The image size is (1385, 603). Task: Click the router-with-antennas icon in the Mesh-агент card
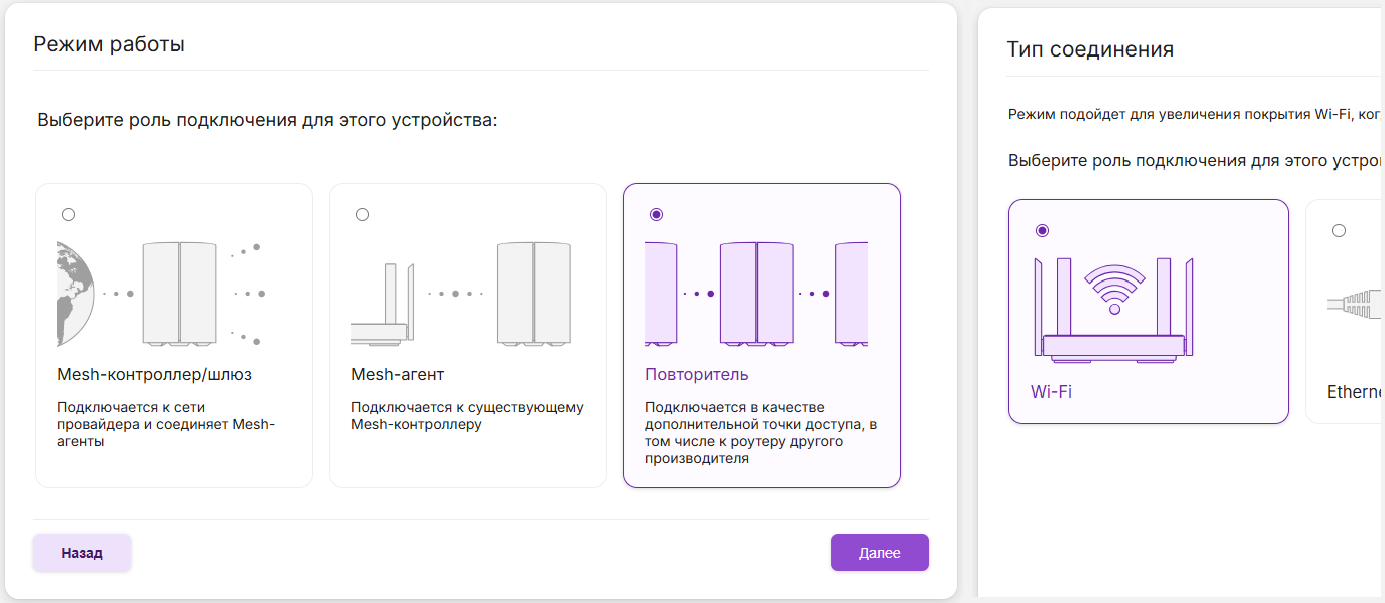(x=384, y=304)
